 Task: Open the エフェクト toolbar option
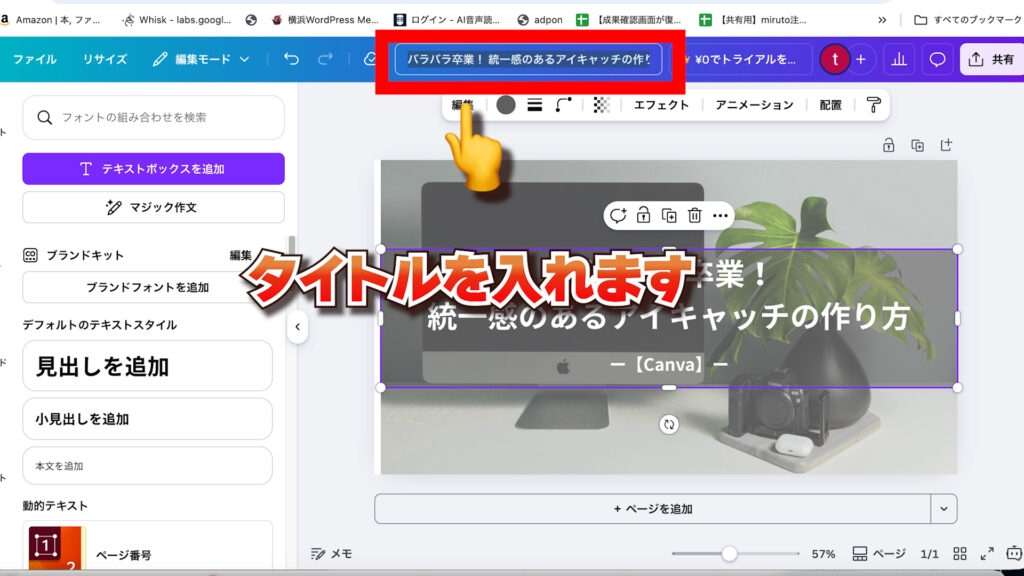click(x=661, y=105)
